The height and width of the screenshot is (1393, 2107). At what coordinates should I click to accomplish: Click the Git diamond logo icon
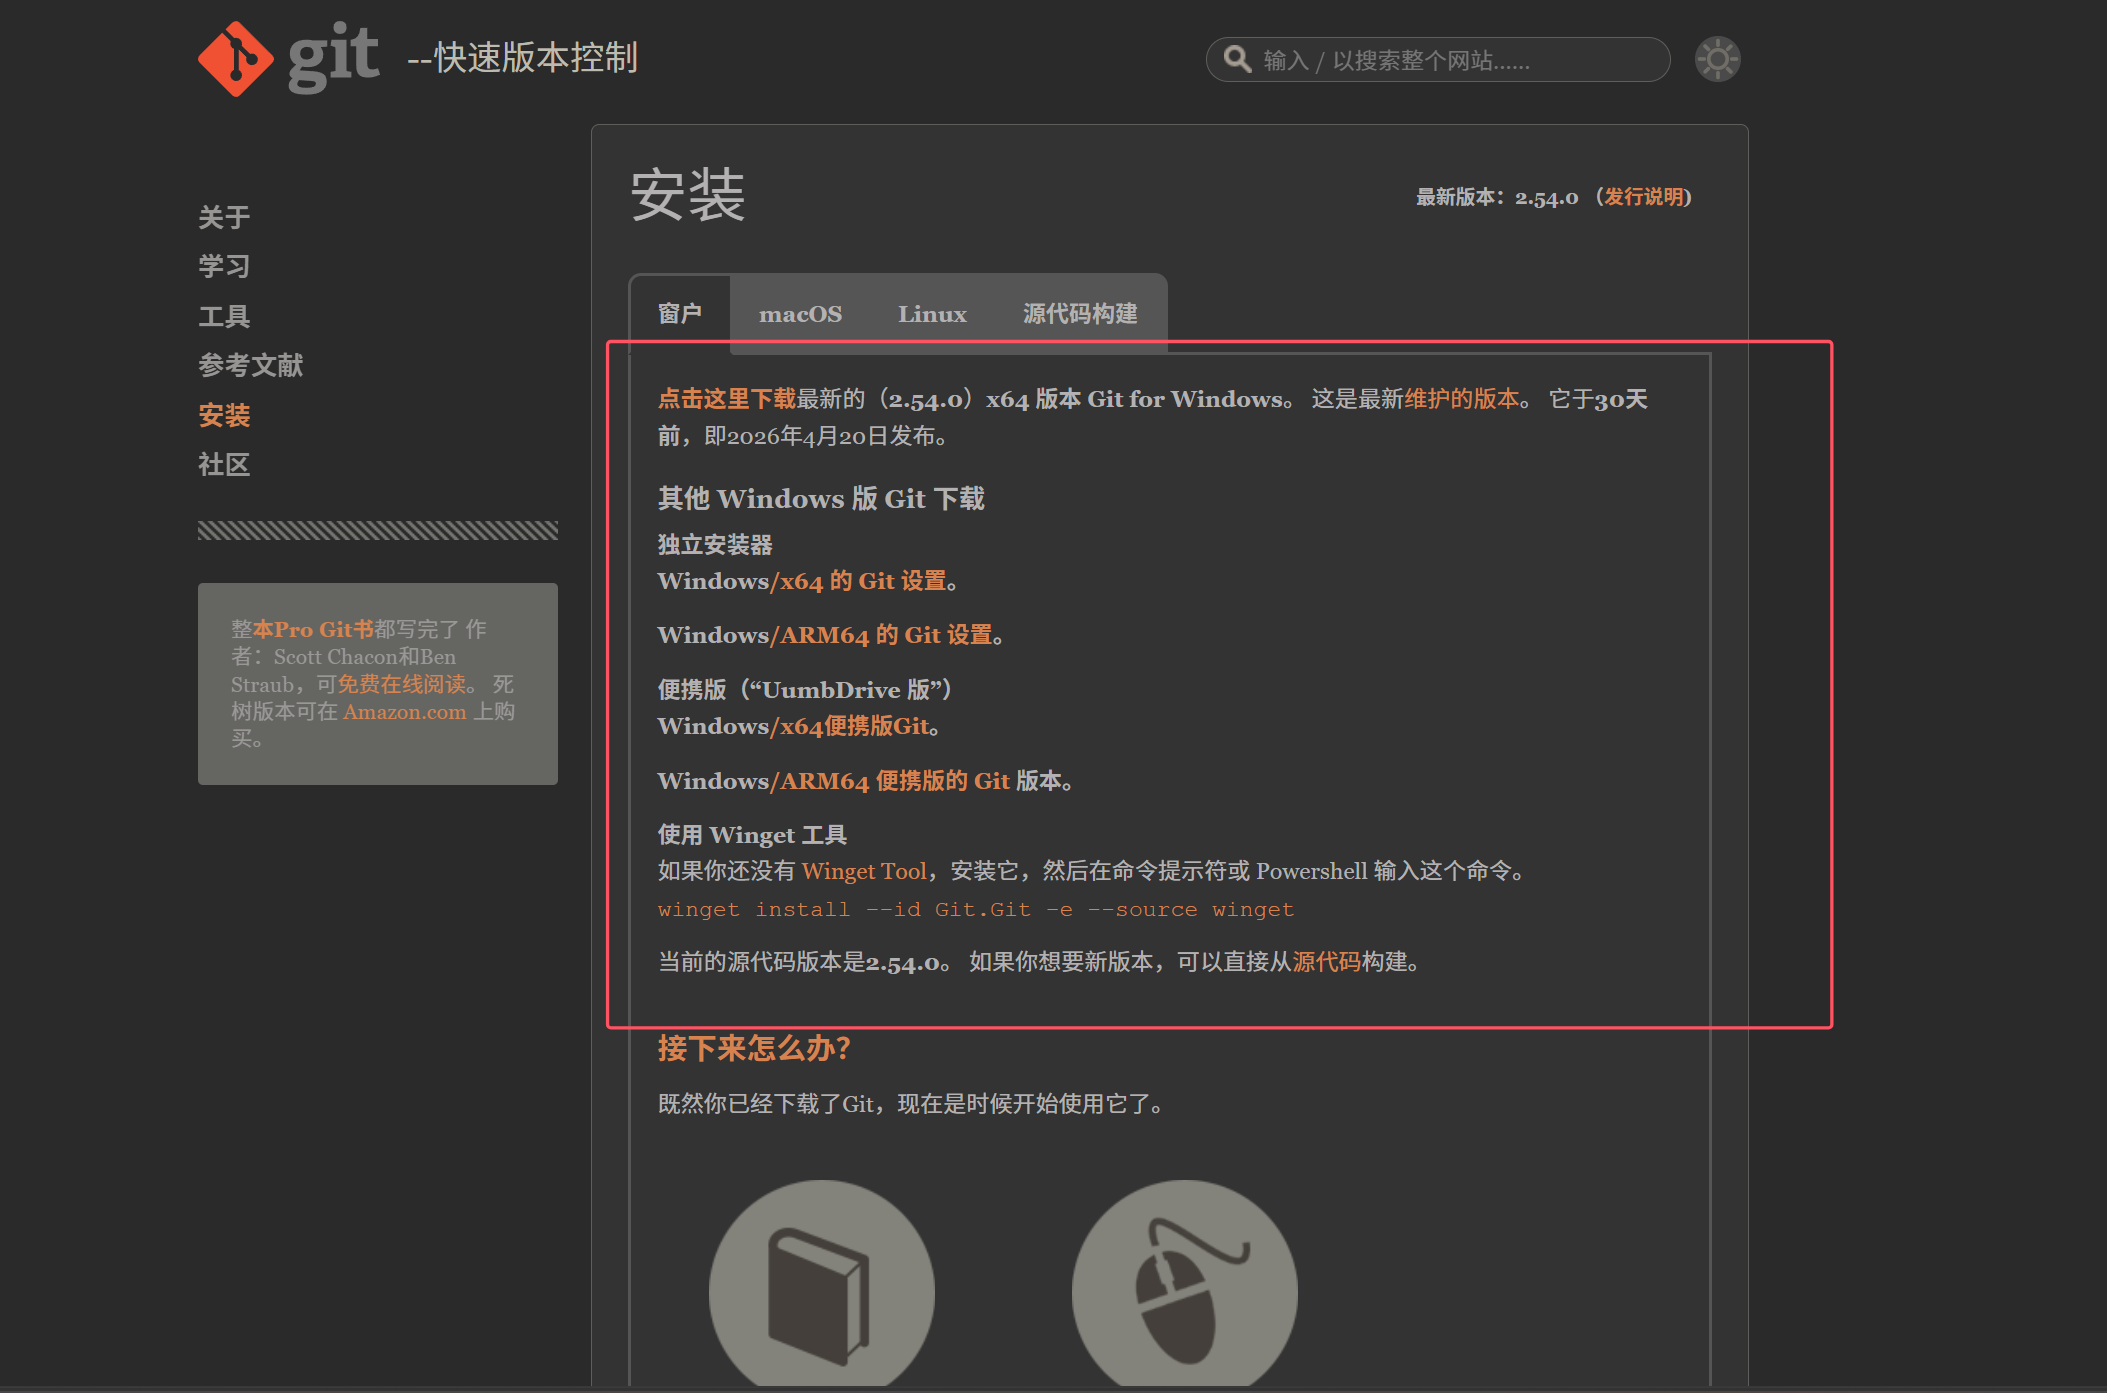(235, 59)
